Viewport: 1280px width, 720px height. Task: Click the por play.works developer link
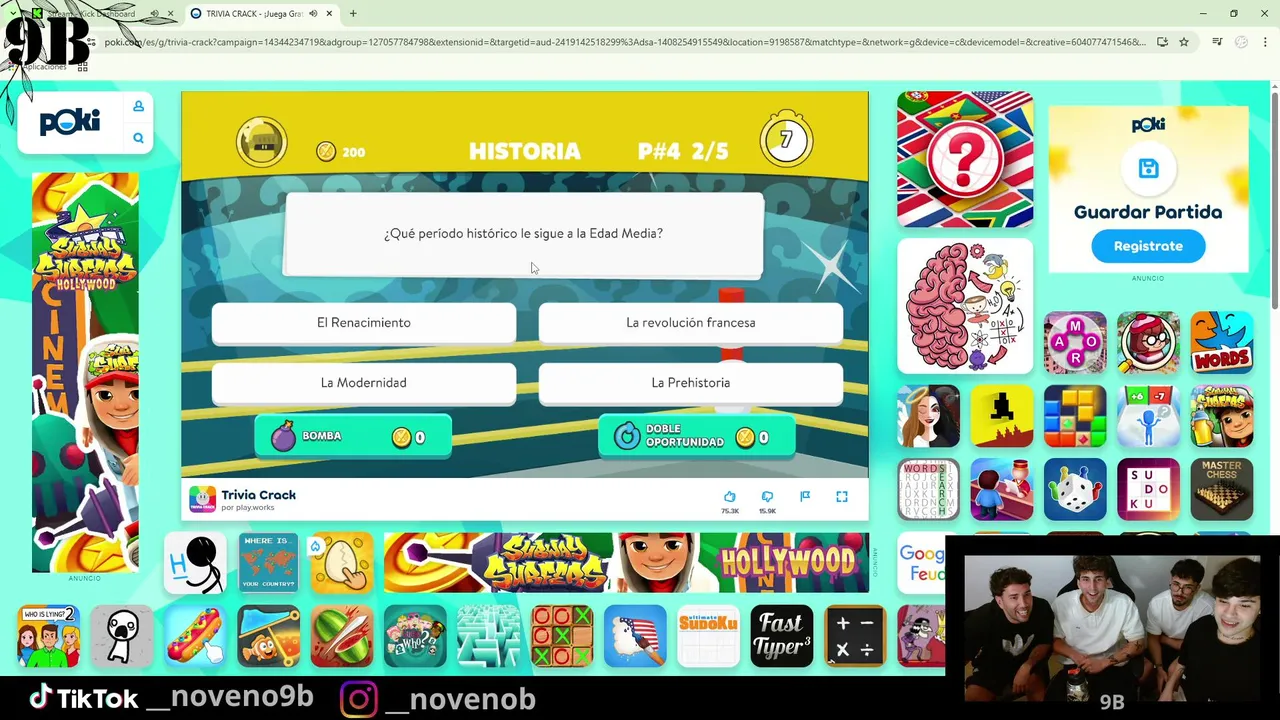click(246, 508)
